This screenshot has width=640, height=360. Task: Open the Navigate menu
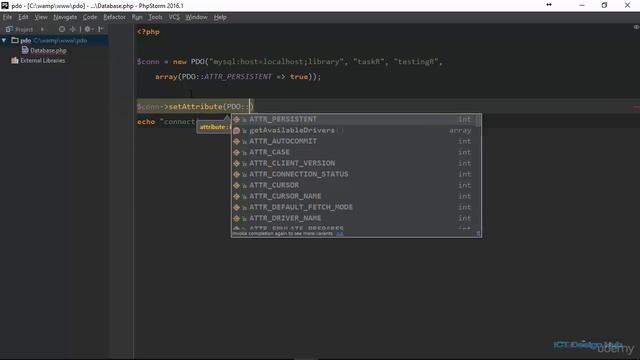click(65, 17)
